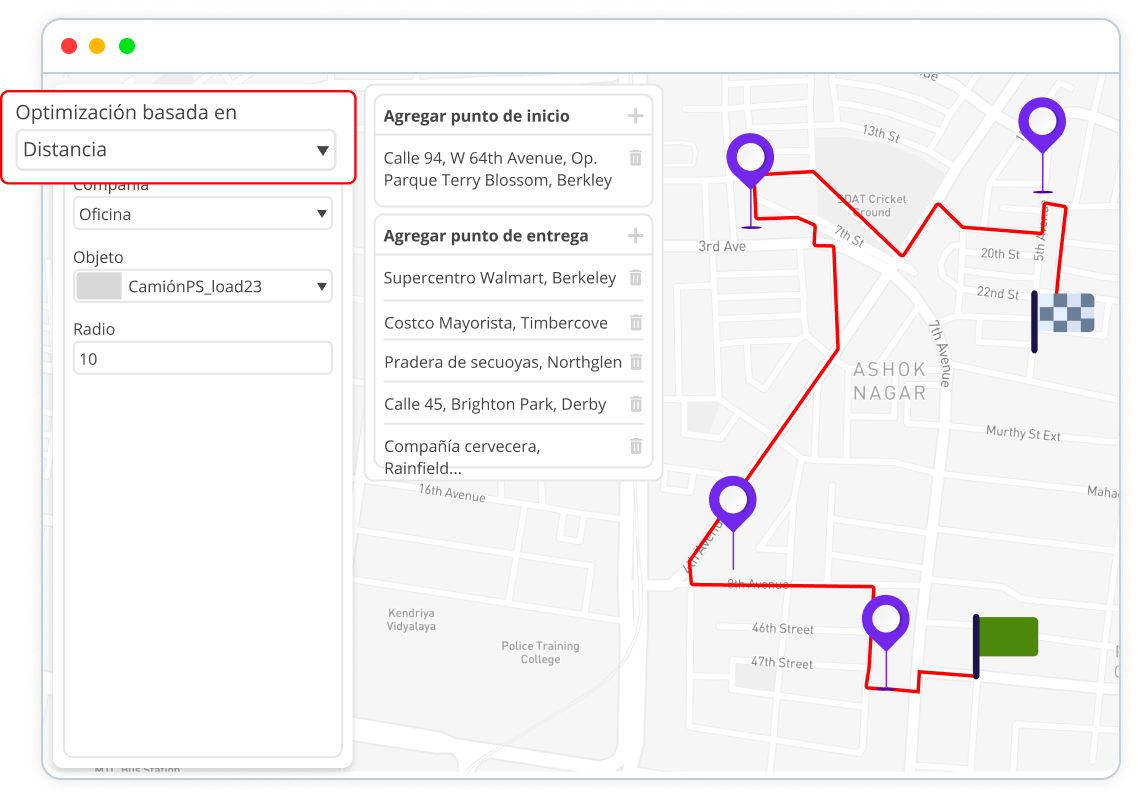This screenshot has height=797, width=1138.
Task: Delete Calle 45, Brighton Park, Derby entry
Action: pyautogui.click(x=636, y=404)
